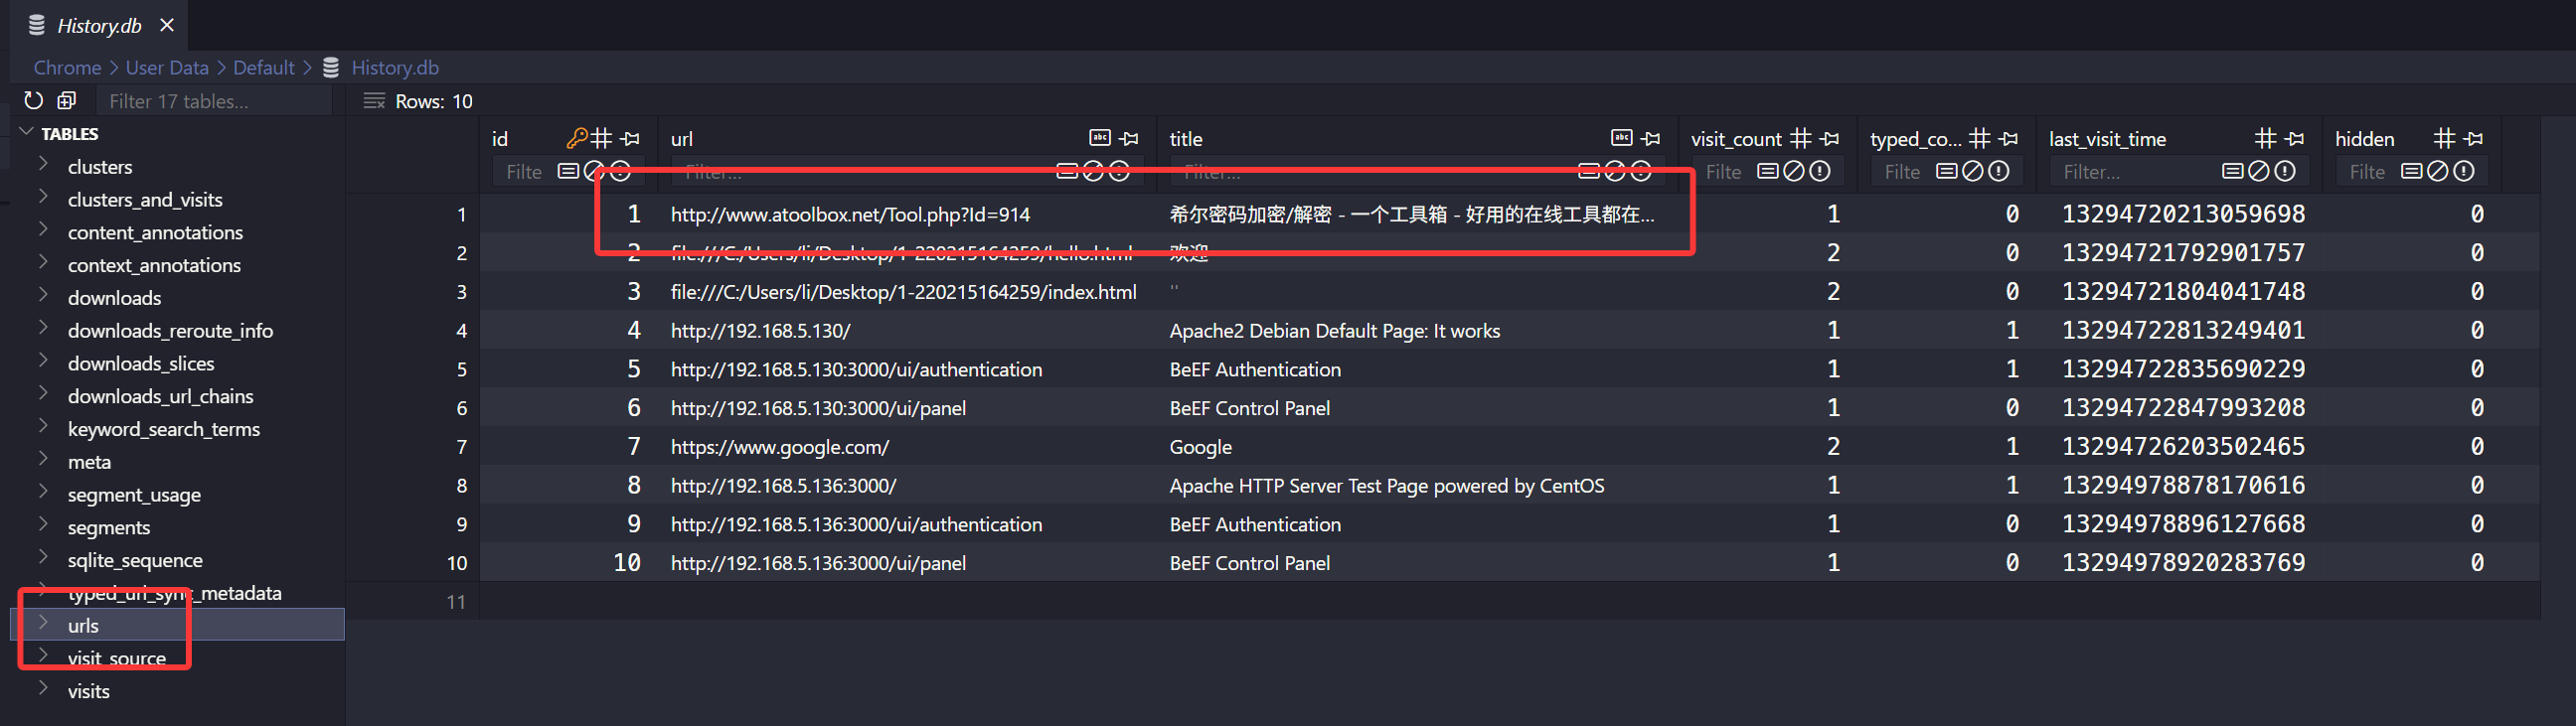Pin the id column with its pin icon
The height and width of the screenshot is (726, 2576).
pyautogui.click(x=630, y=138)
